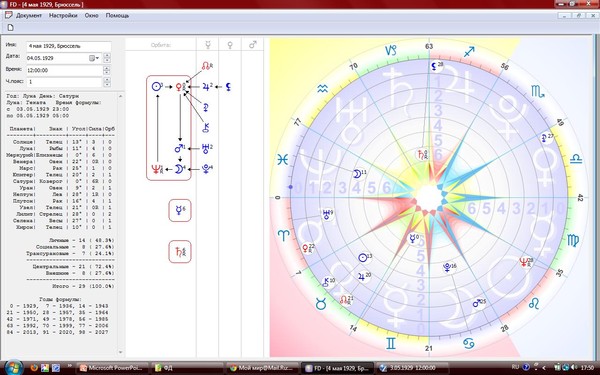Screen dimensions: 600x375
Task: Click the data panel scrollbar down arrow
Action: click(x=121, y=352)
